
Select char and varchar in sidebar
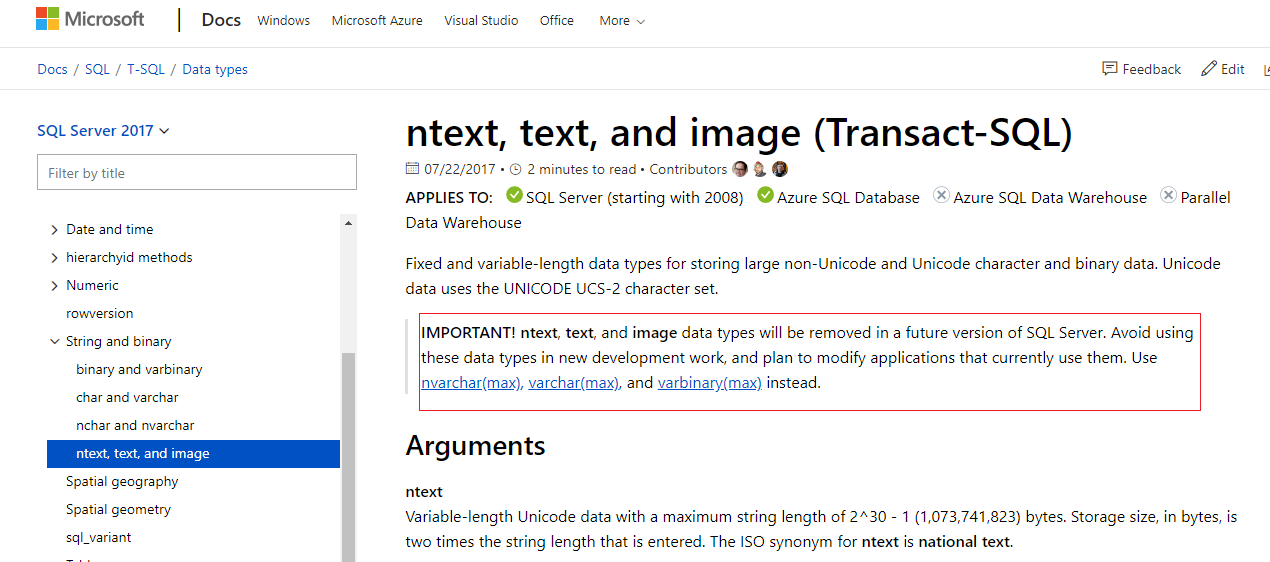[x=127, y=397]
